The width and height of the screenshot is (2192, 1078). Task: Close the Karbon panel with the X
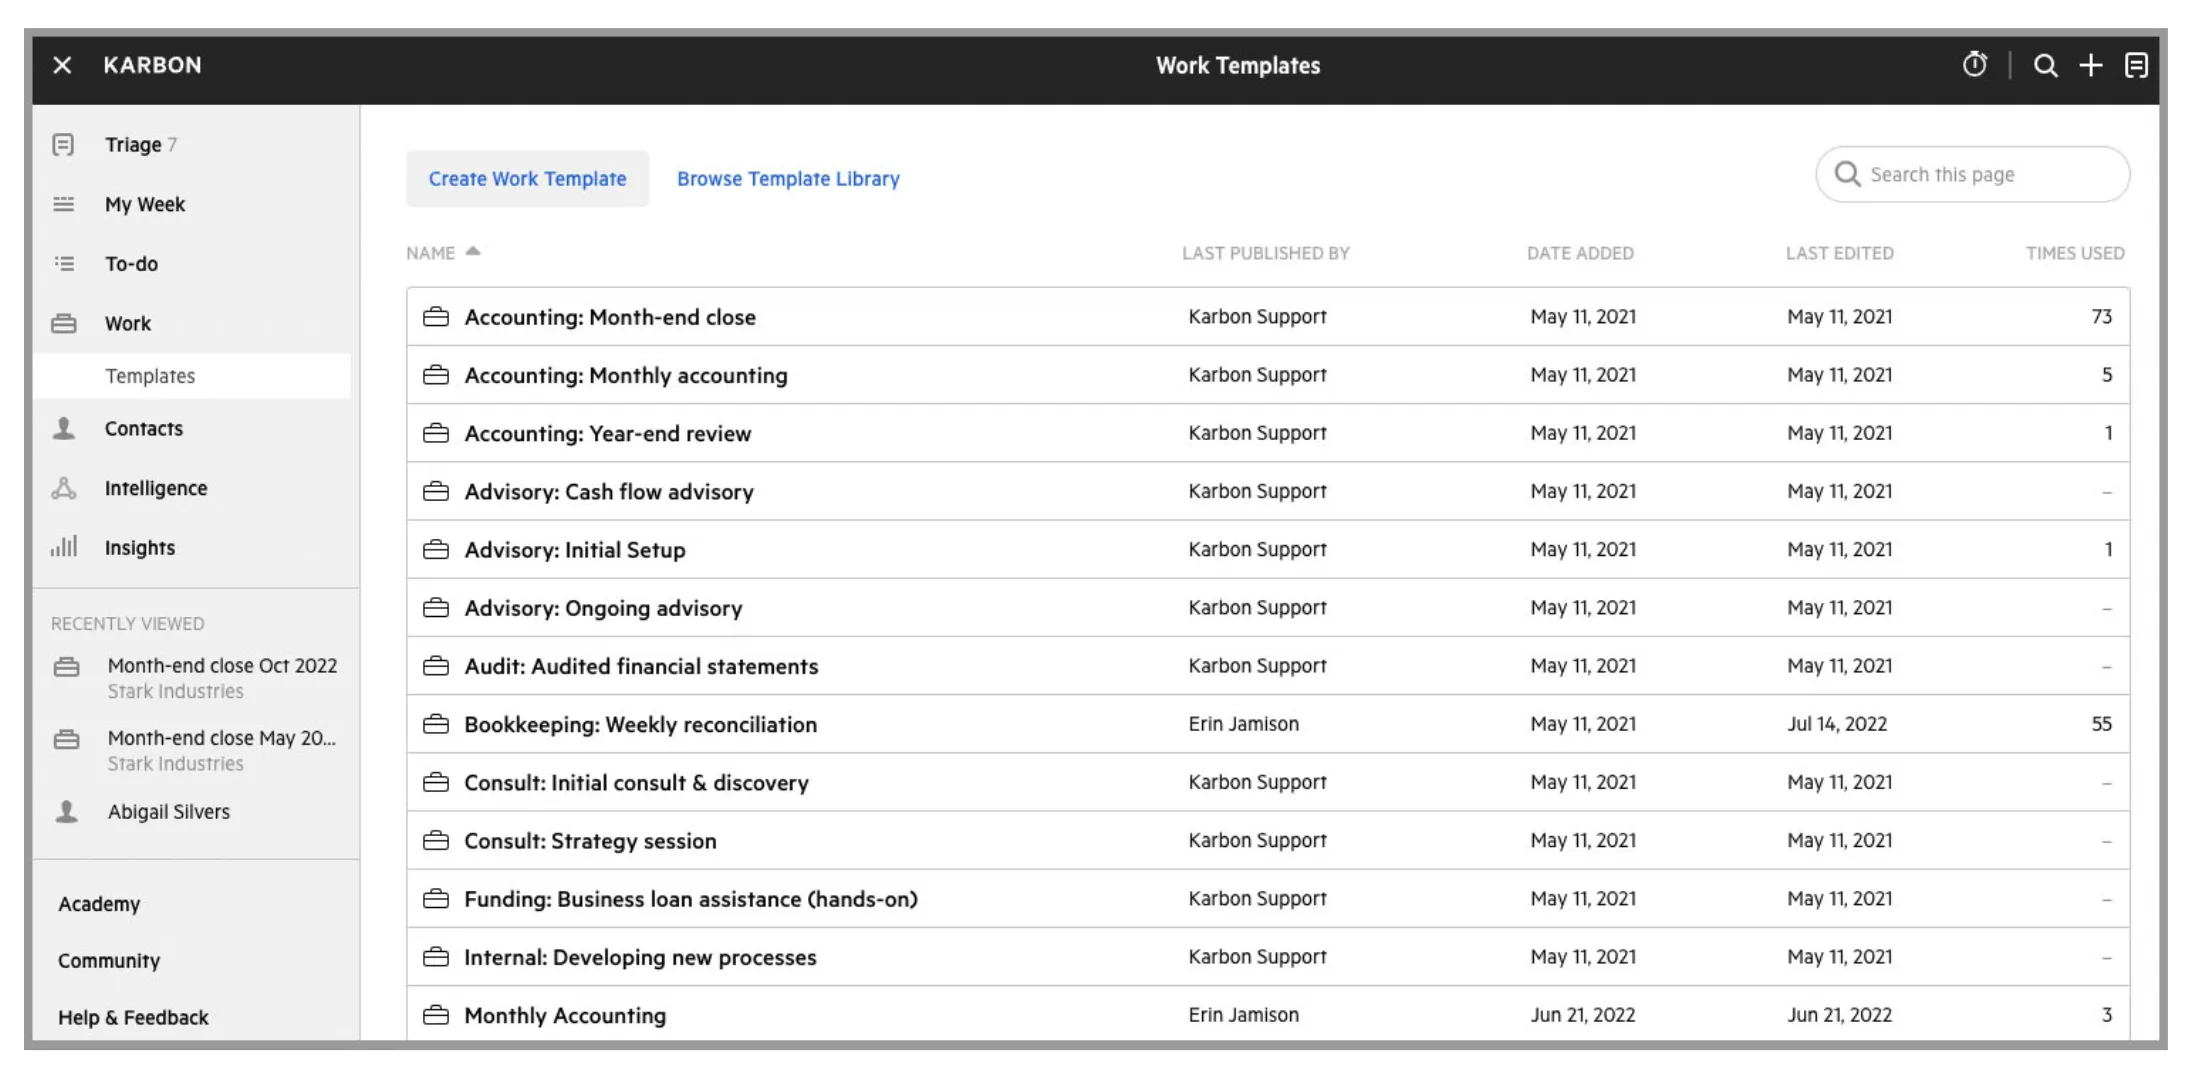pyautogui.click(x=62, y=65)
